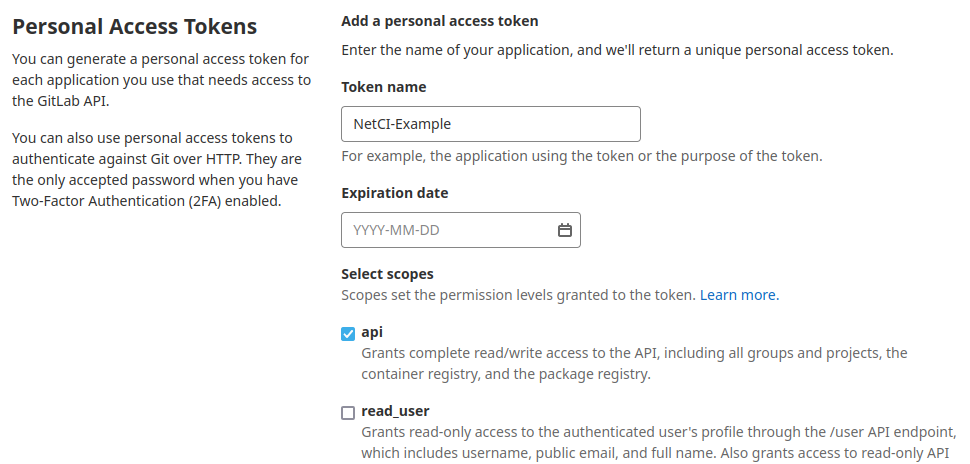Click the 'Enter the name of your application' text
This screenshot has height=464, width=970.
tap(617, 49)
